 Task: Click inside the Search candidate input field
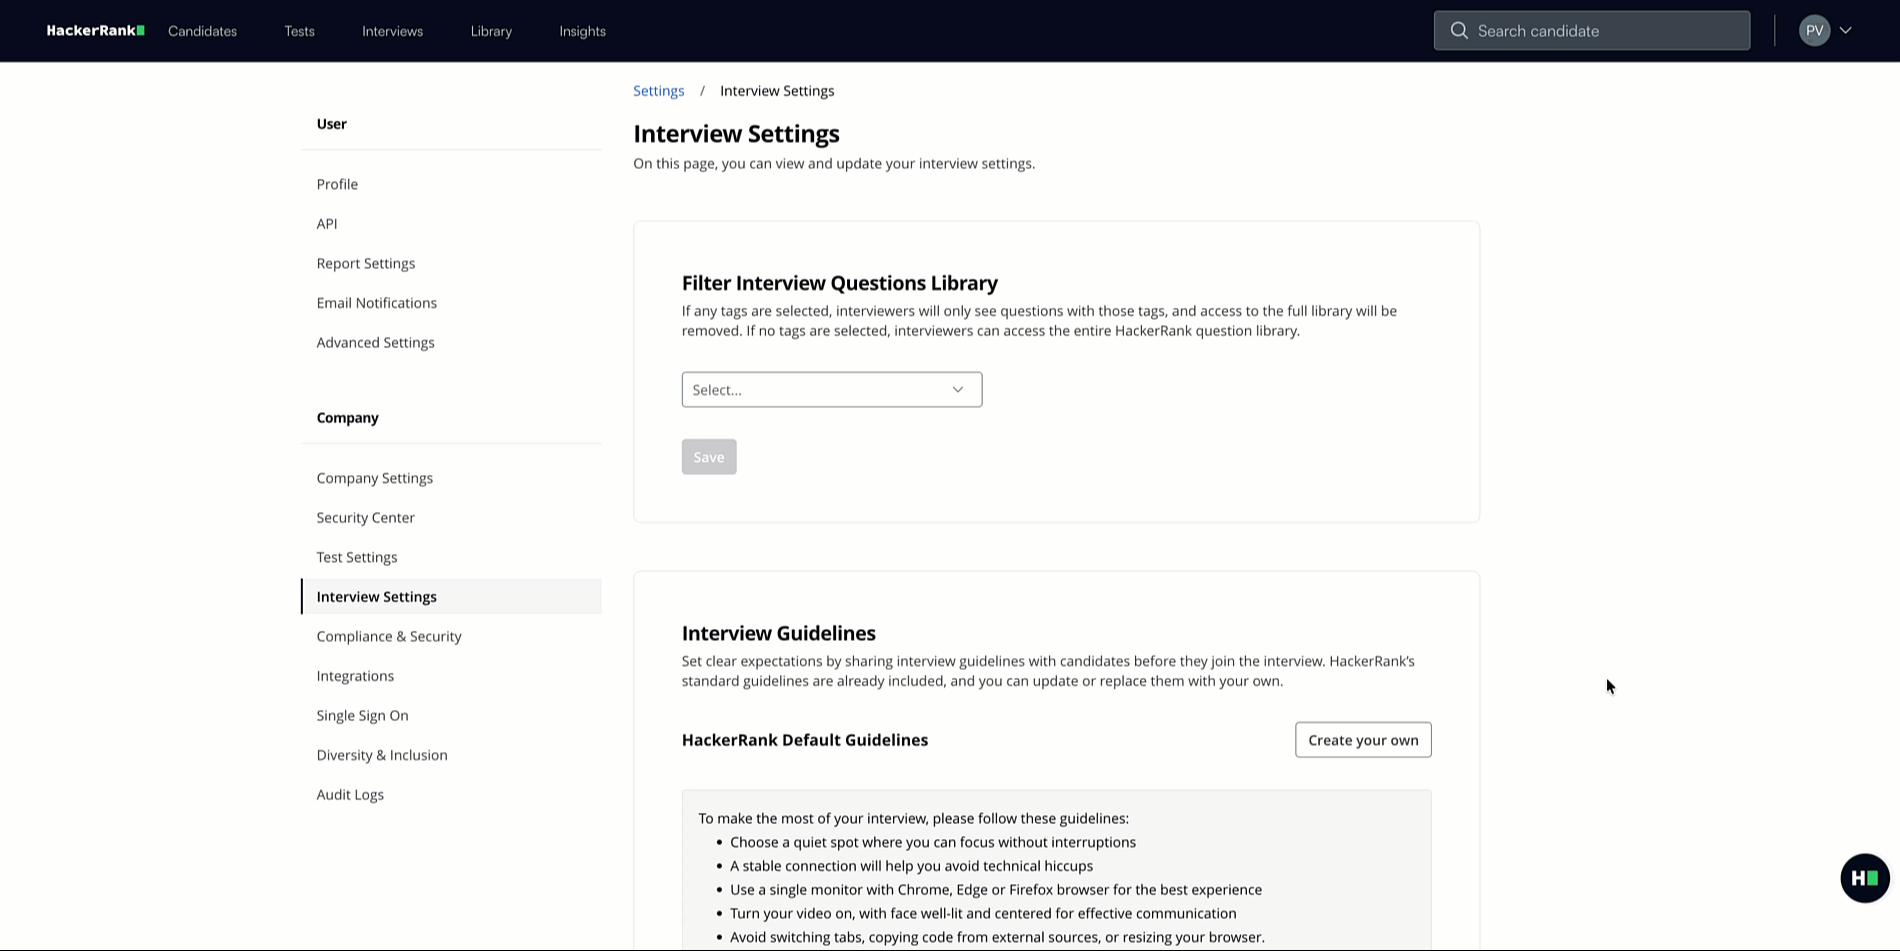point(1600,30)
